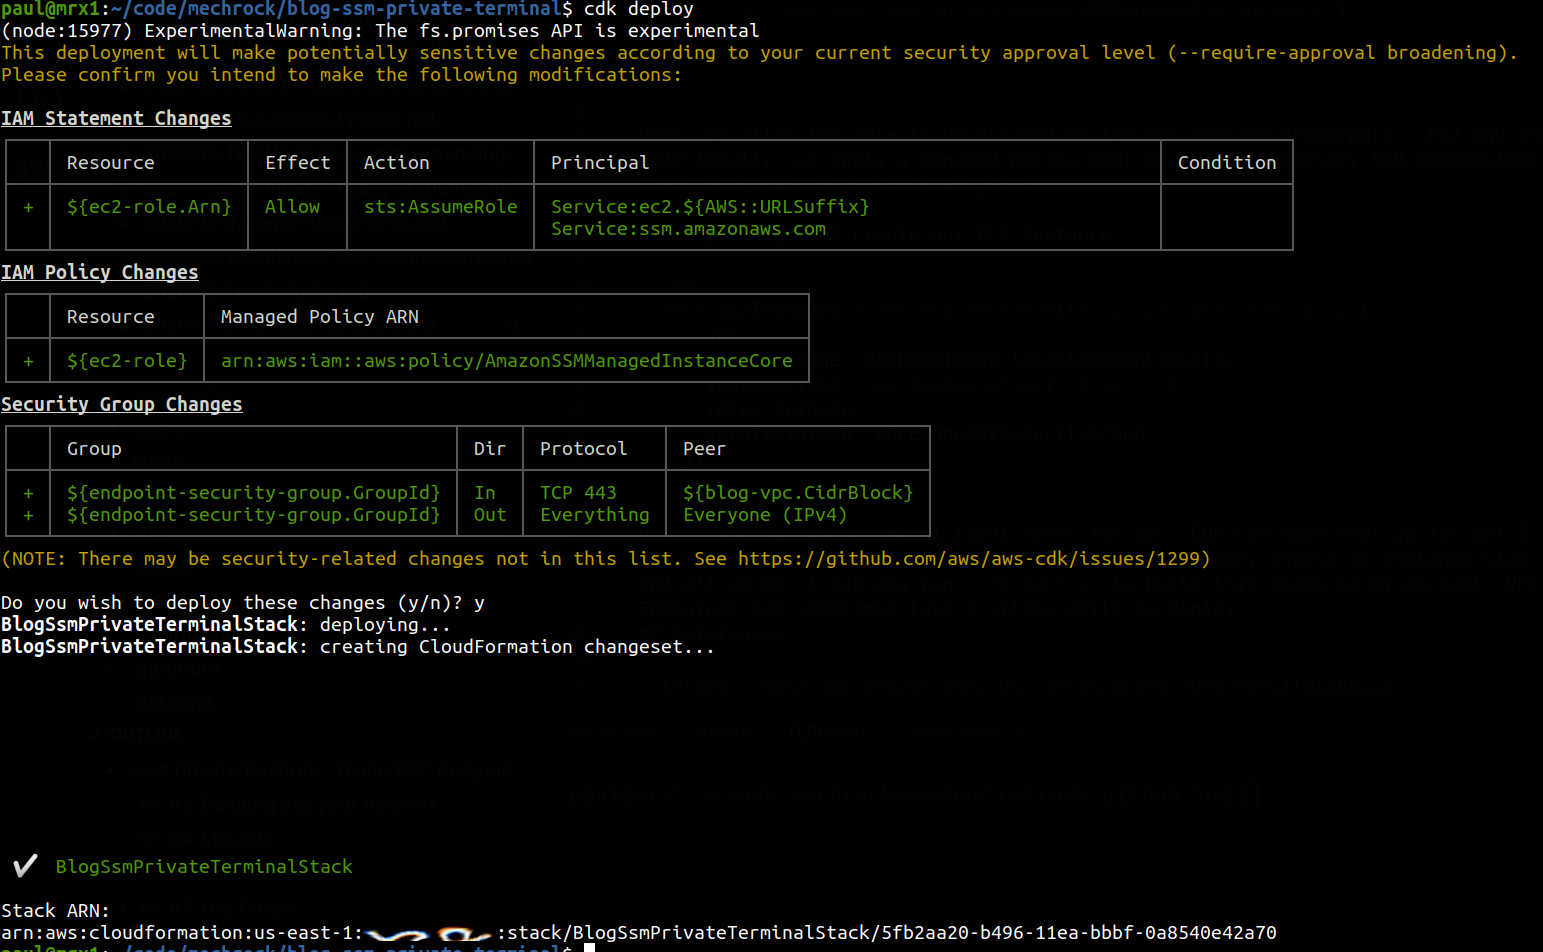The width and height of the screenshot is (1543, 952).
Task: Click the green BlogSsmPrivateTerminalStack success line
Action: coord(204,866)
